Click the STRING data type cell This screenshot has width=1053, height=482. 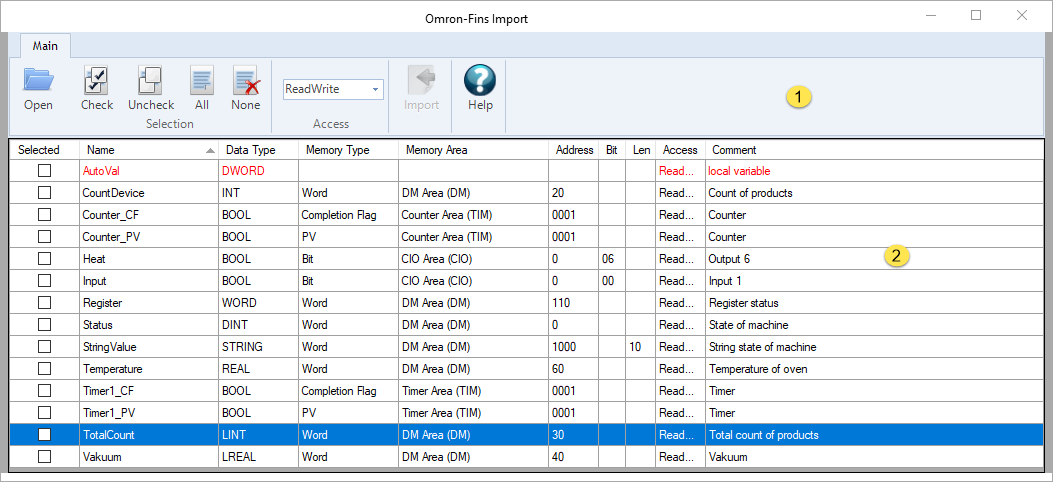tap(258, 347)
